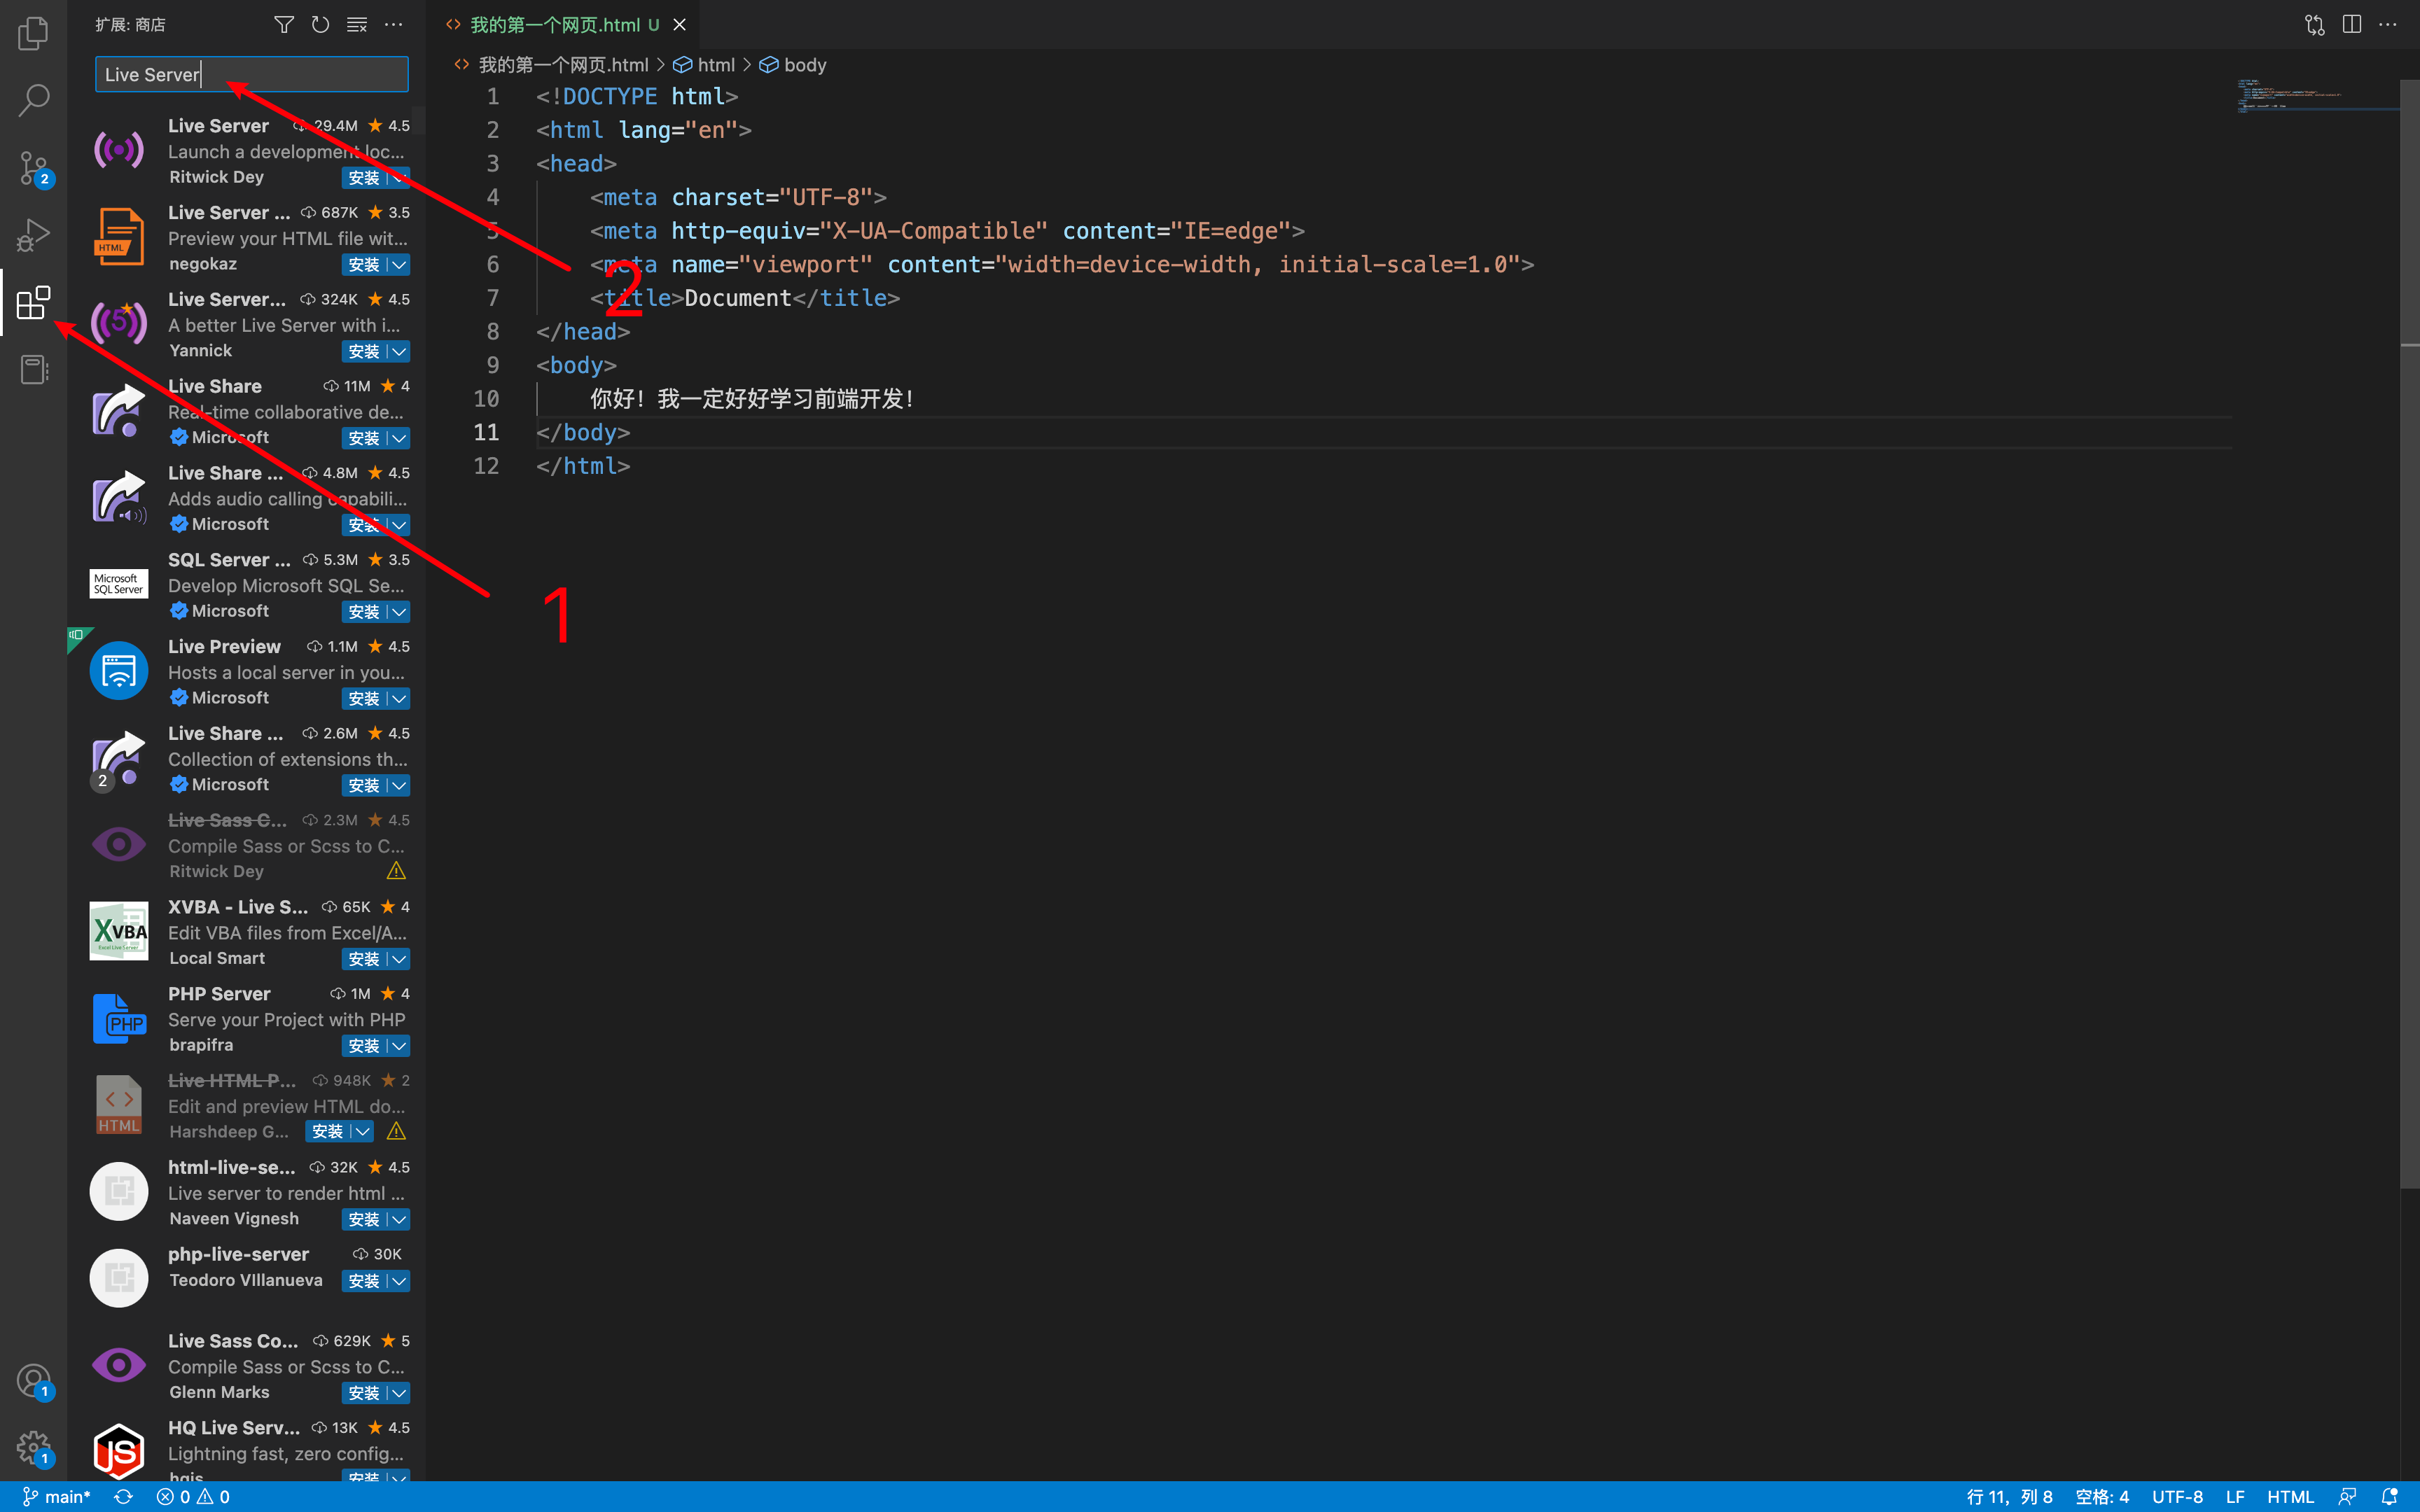Click the 空格: 4 indentation status item
This screenshot has width=2420, height=1512.
pyautogui.click(x=2102, y=1496)
